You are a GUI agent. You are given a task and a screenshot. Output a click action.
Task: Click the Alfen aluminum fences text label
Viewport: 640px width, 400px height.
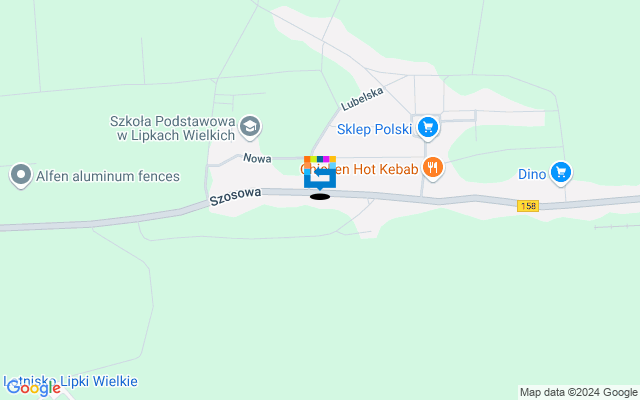108,176
